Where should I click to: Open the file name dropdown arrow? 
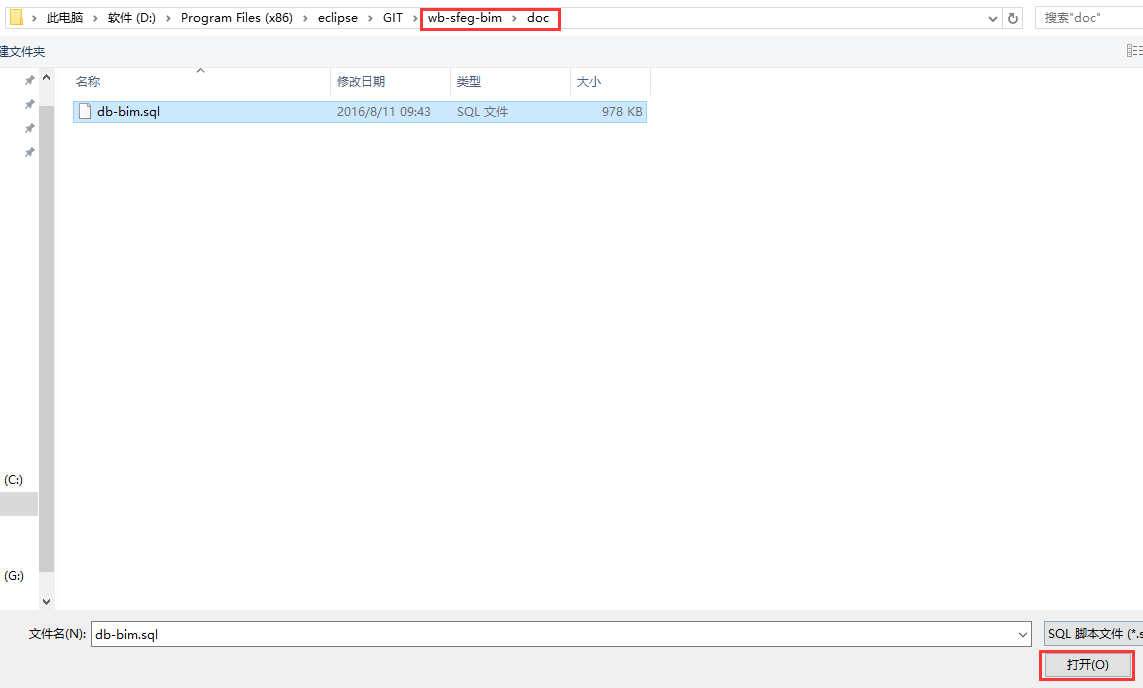tap(1023, 635)
